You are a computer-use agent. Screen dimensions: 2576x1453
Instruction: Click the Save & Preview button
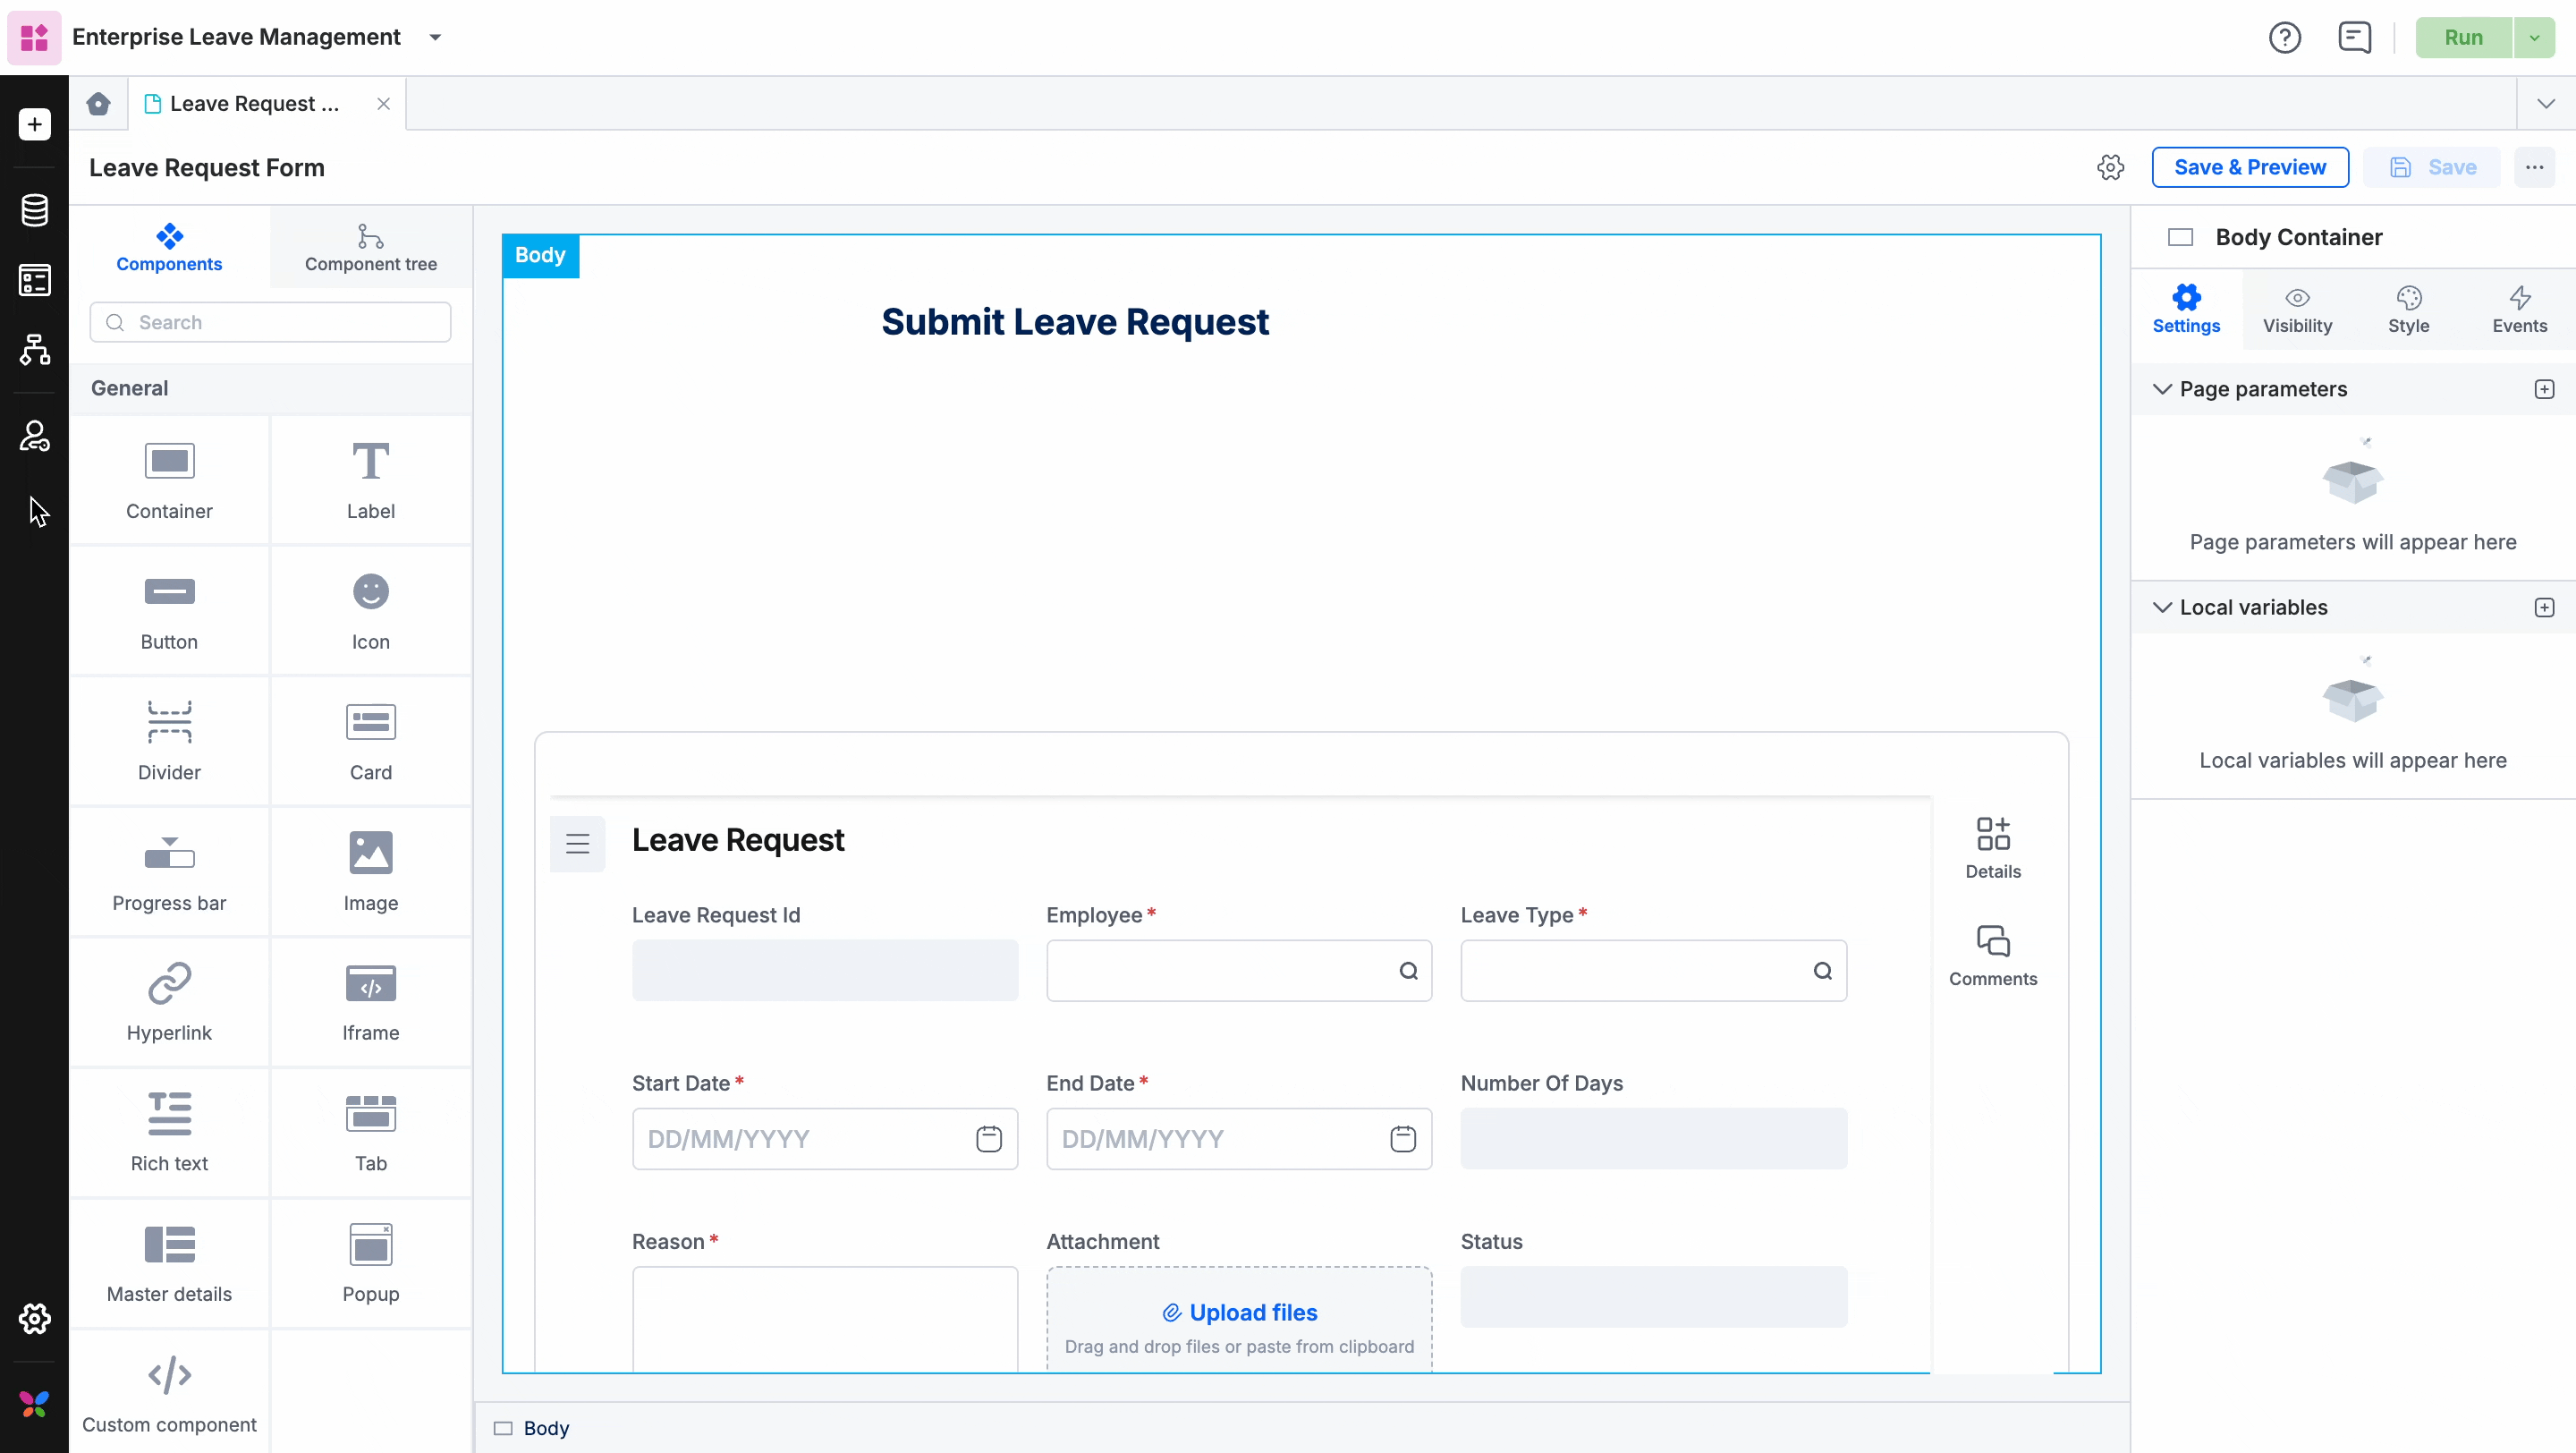point(2249,167)
